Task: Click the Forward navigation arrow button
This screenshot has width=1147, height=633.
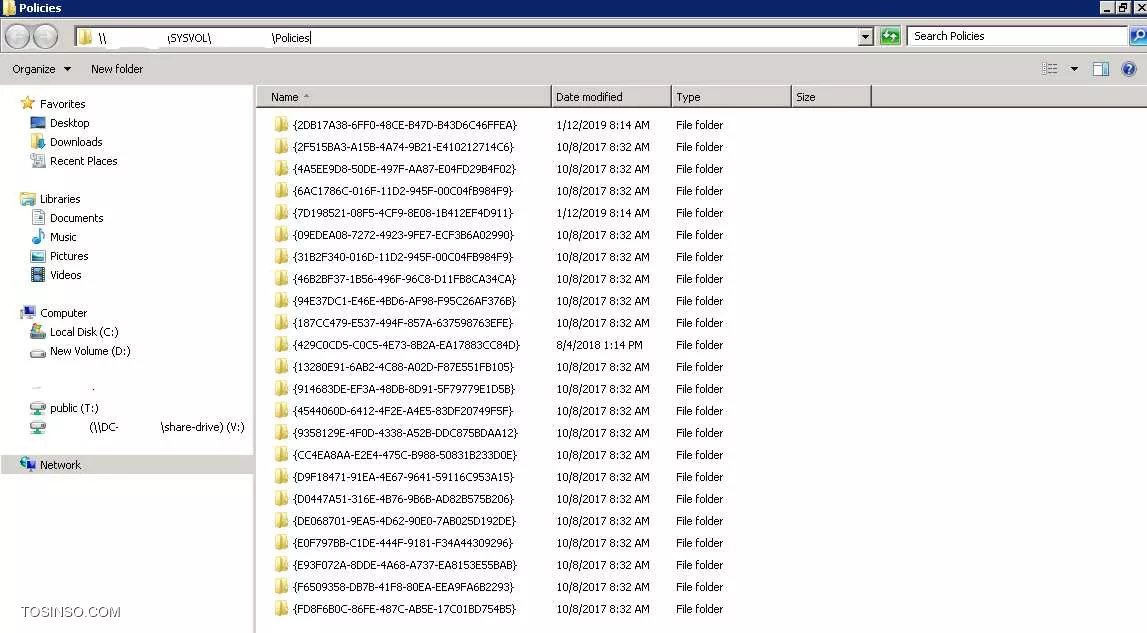Action: pyautogui.click(x=45, y=37)
